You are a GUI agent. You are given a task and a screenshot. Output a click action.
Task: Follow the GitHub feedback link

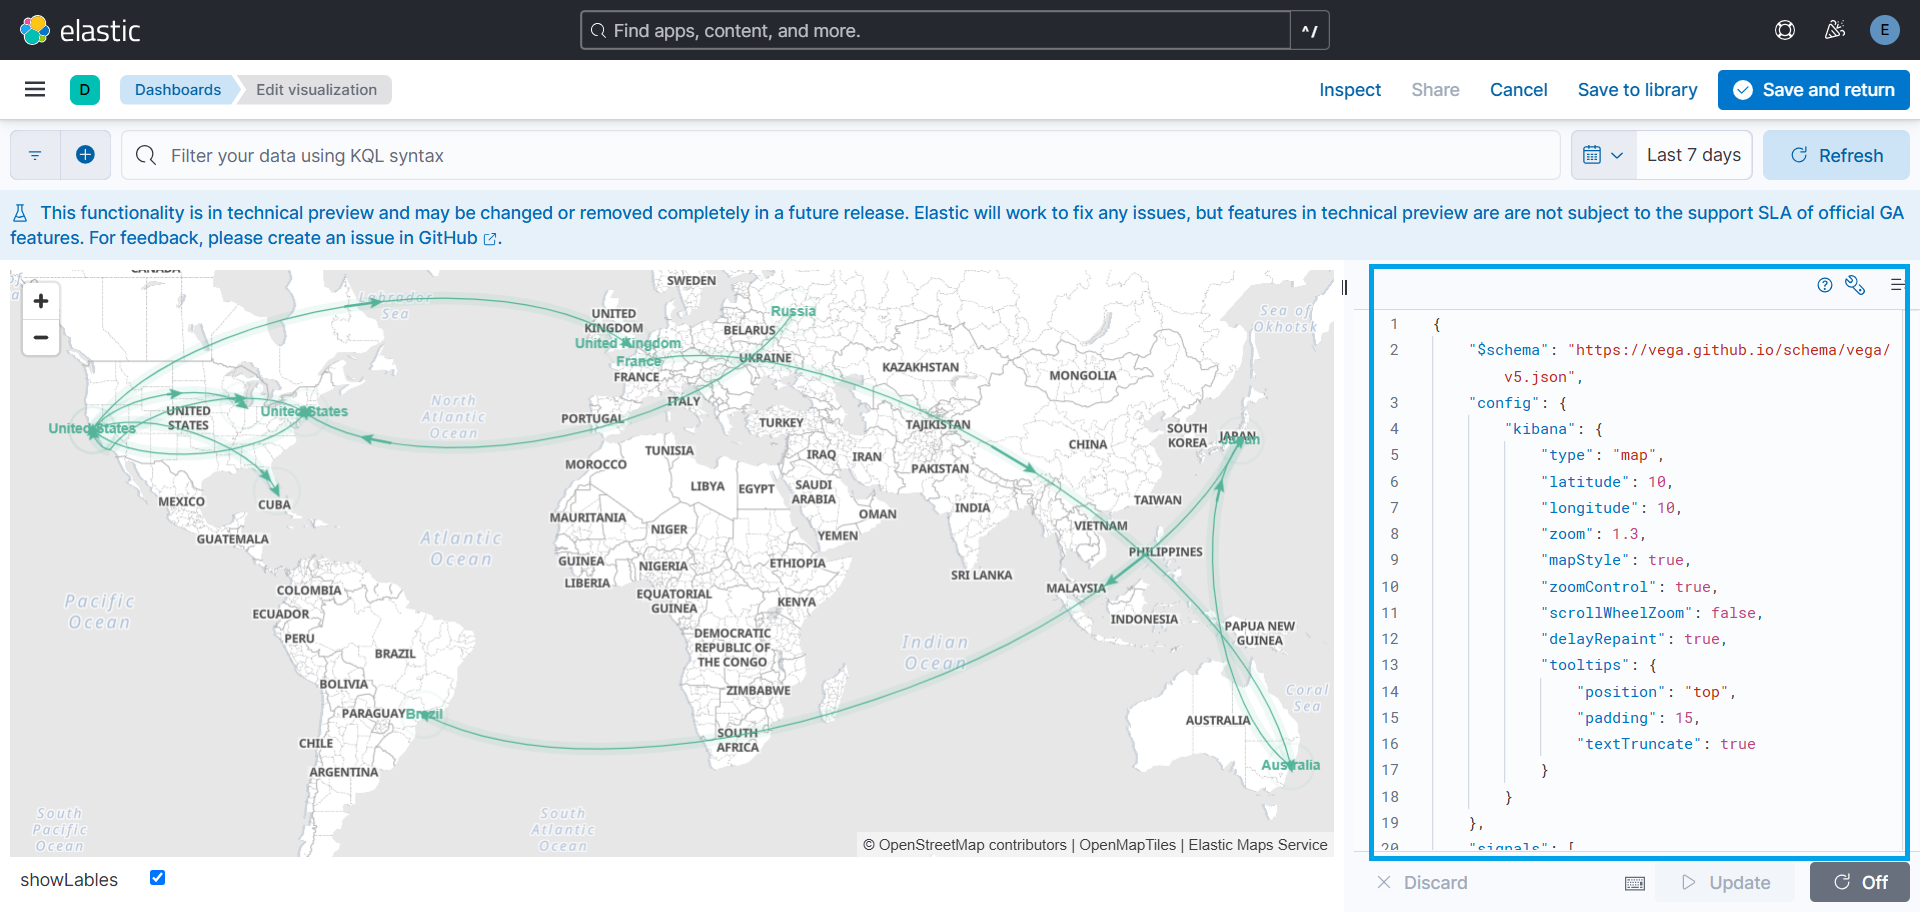(448, 238)
